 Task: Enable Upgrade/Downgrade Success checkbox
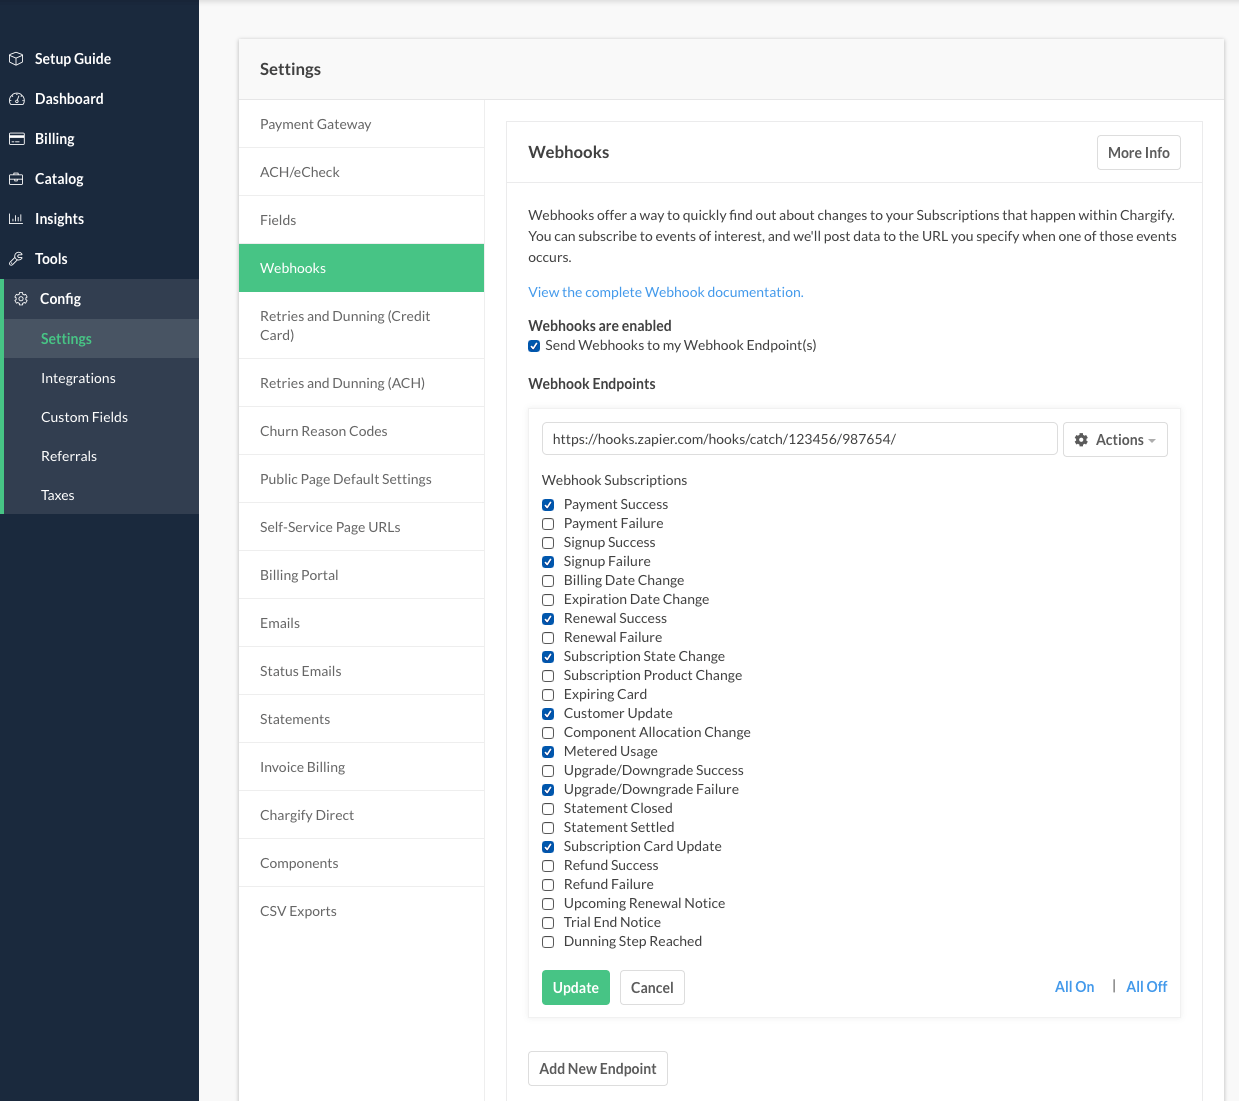(x=548, y=771)
